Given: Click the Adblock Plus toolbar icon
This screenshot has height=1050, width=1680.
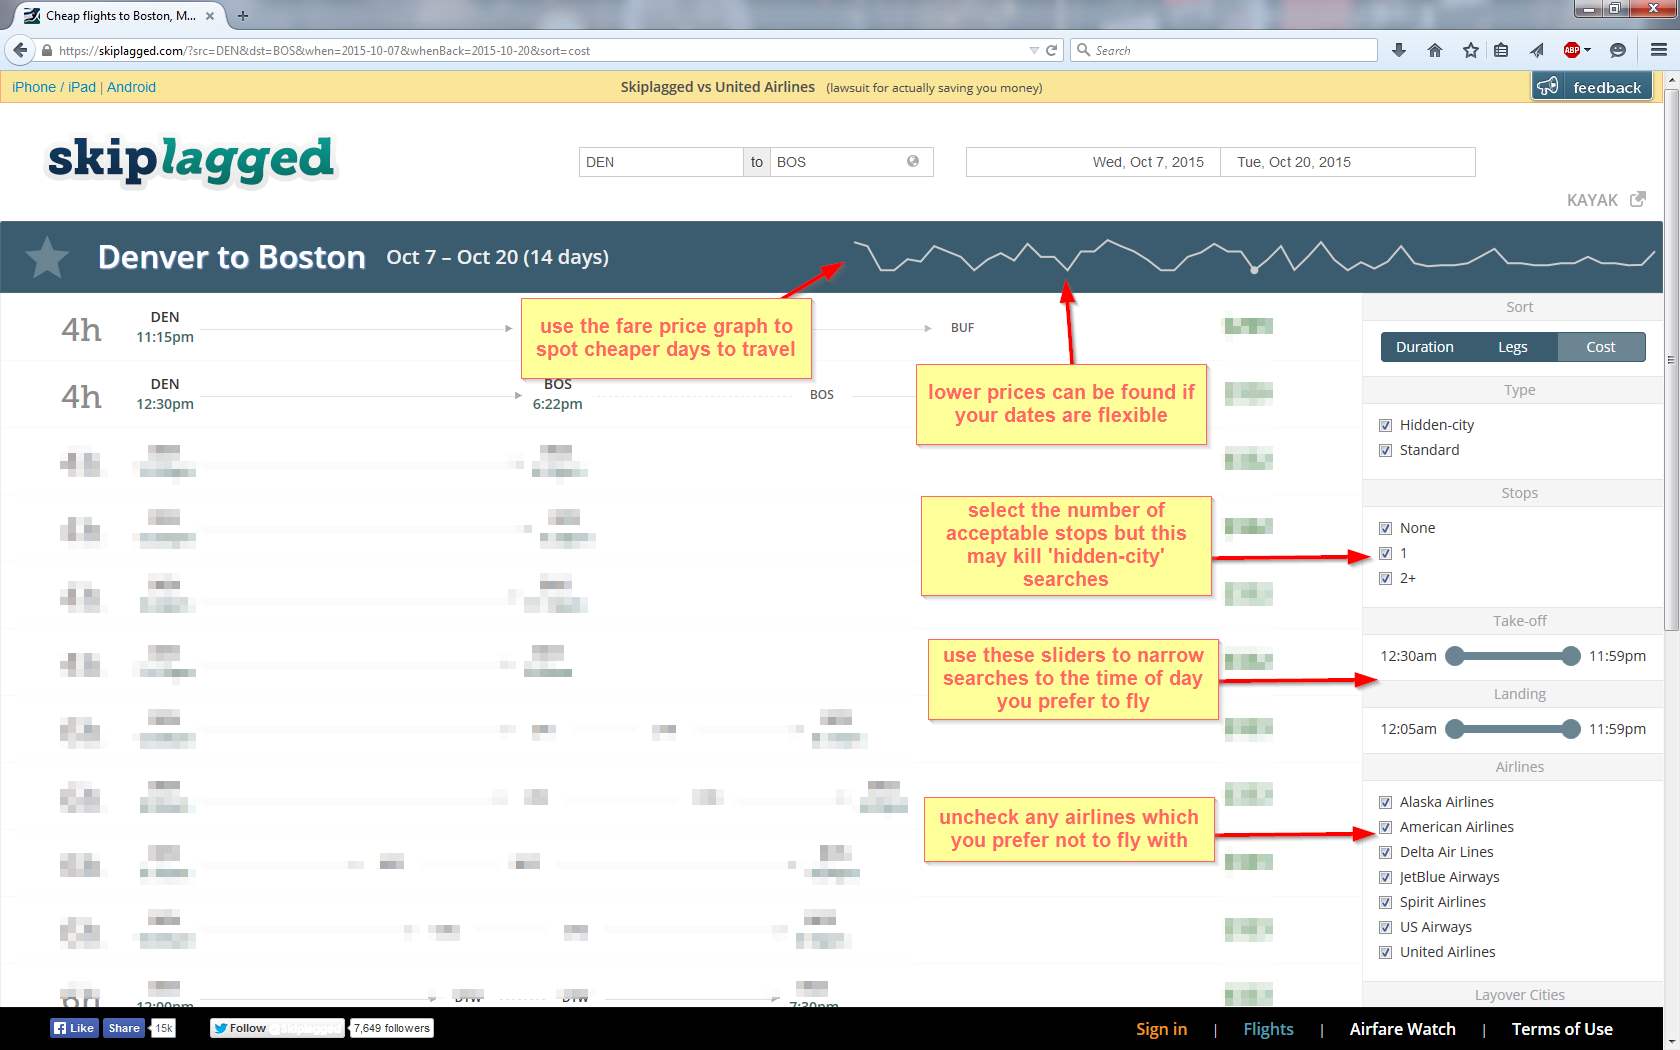Looking at the screenshot, I should point(1571,50).
